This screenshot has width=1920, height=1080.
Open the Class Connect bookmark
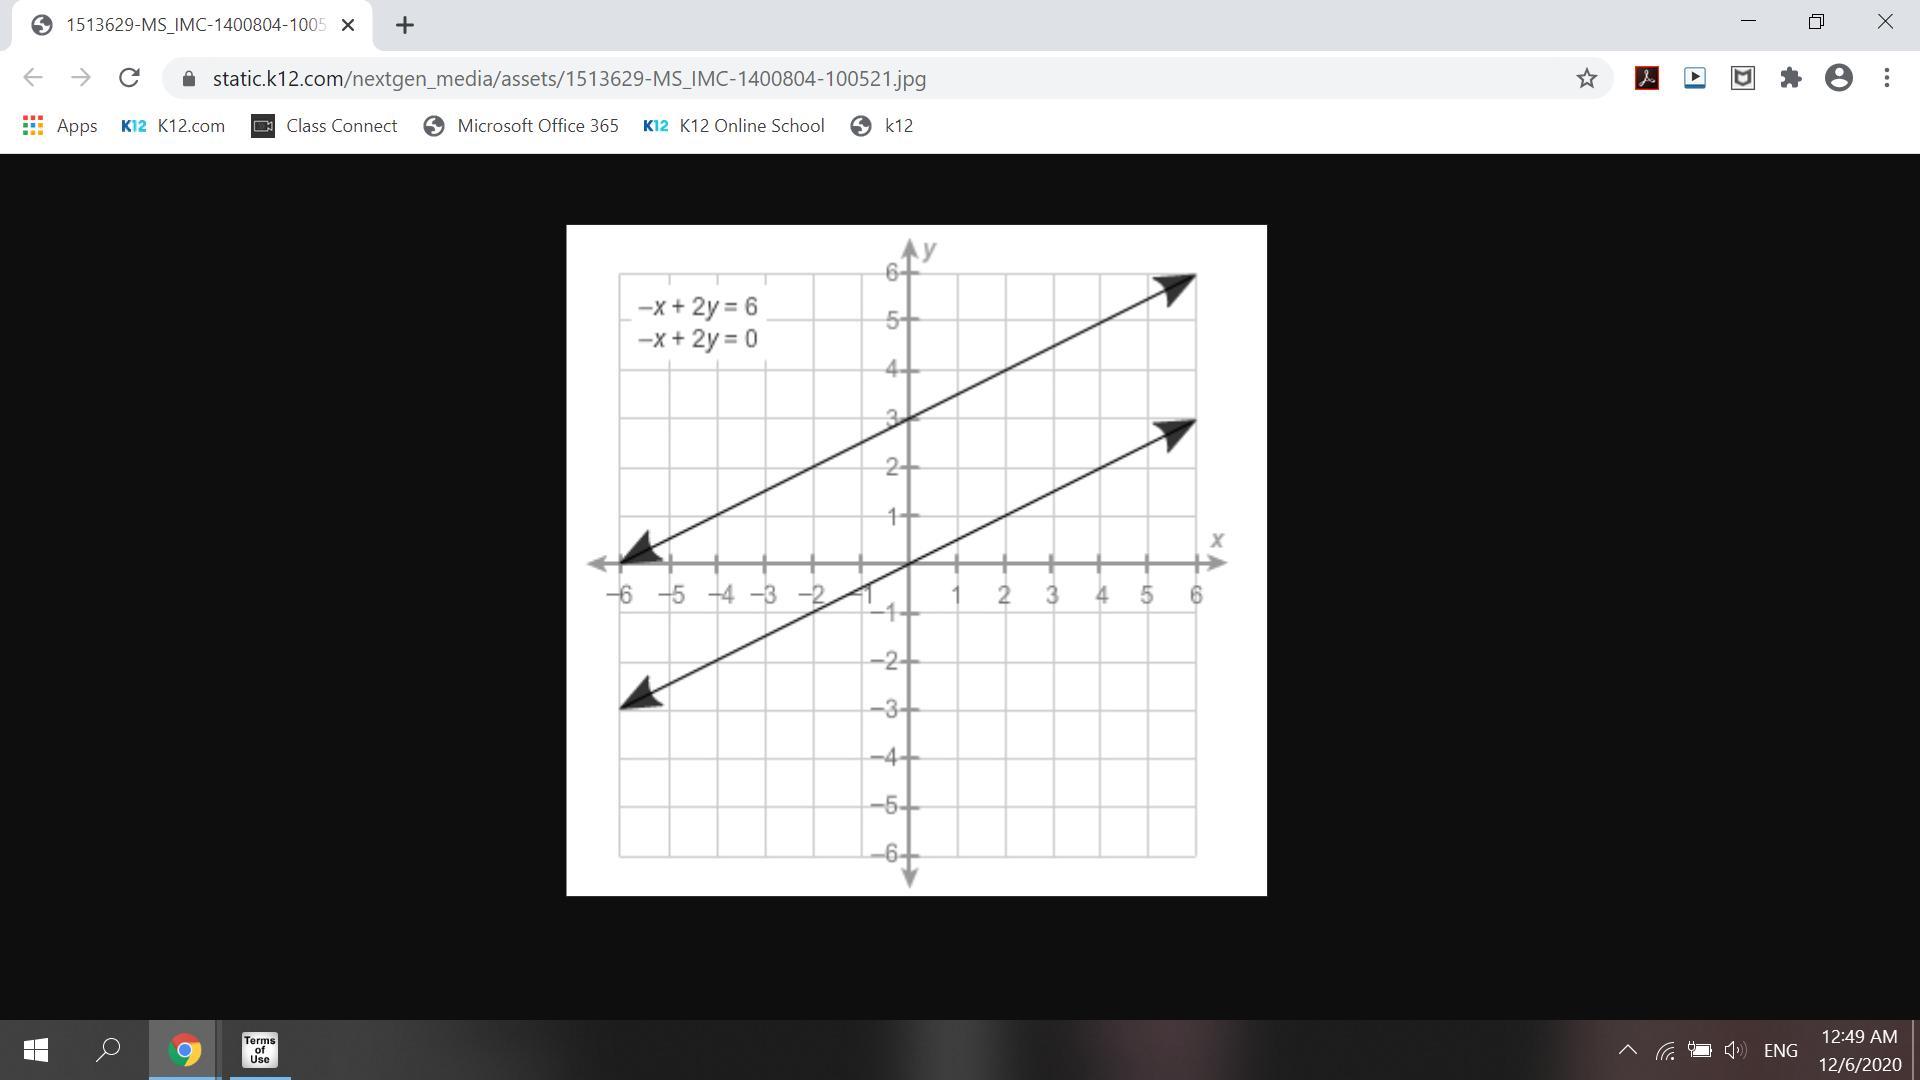[x=324, y=126]
